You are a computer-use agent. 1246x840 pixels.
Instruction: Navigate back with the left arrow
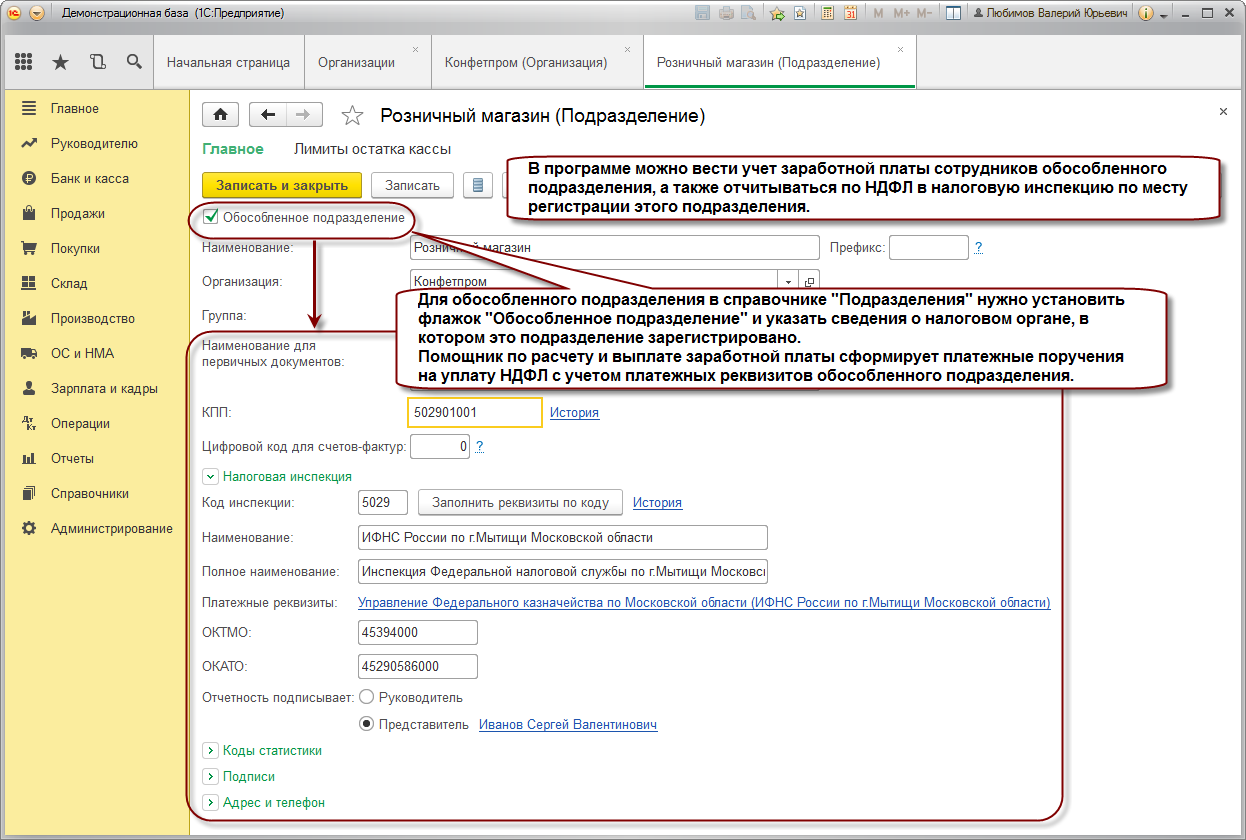tap(267, 115)
